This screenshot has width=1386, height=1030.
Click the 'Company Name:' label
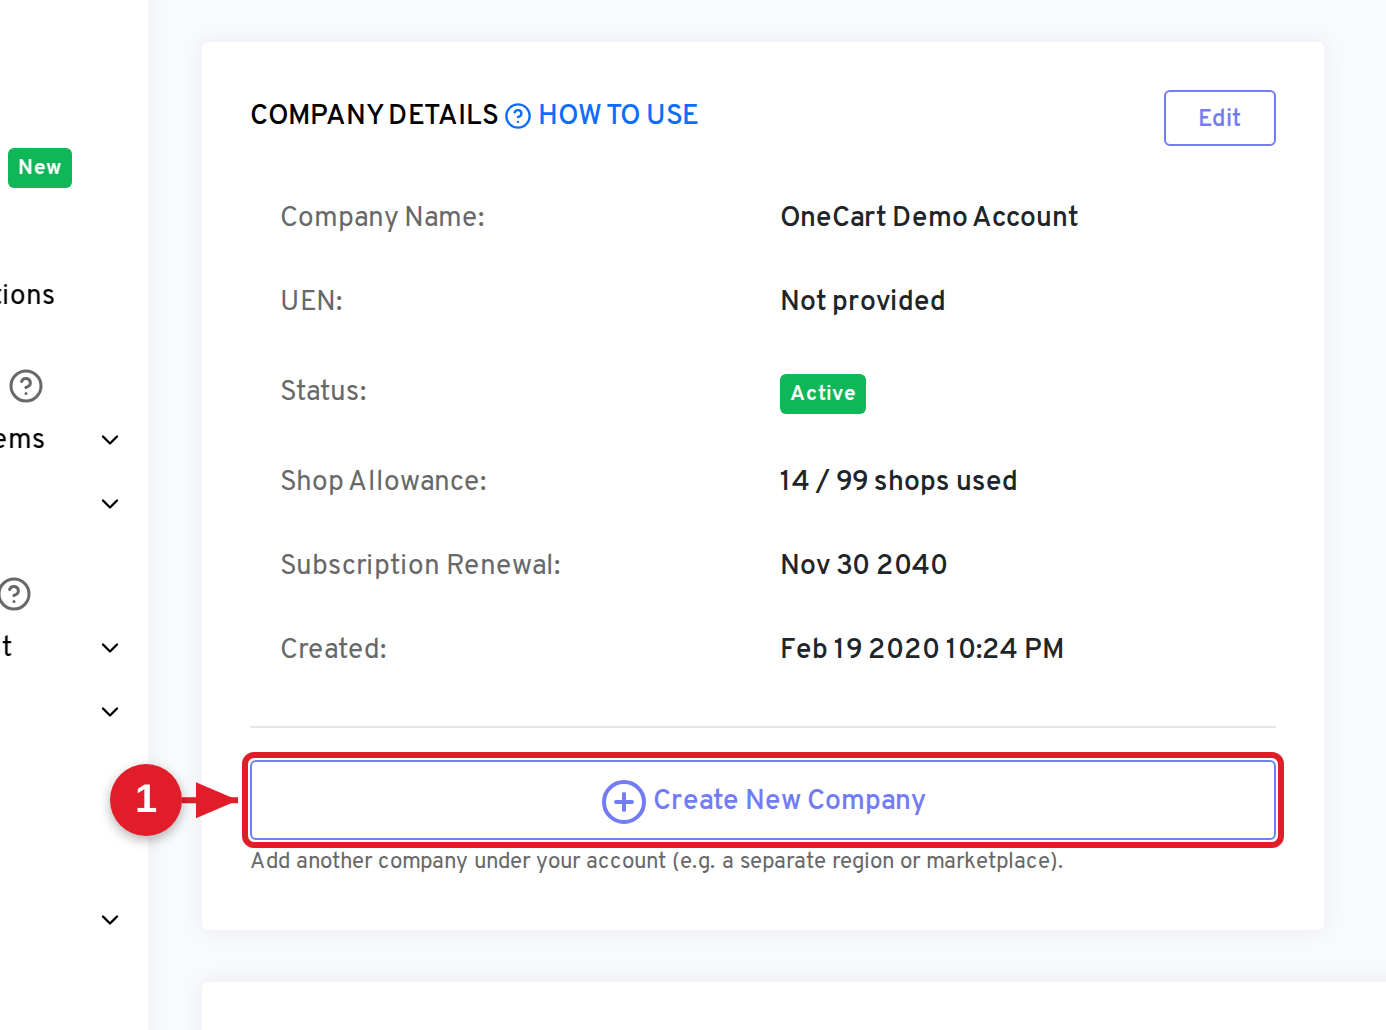[x=383, y=217]
